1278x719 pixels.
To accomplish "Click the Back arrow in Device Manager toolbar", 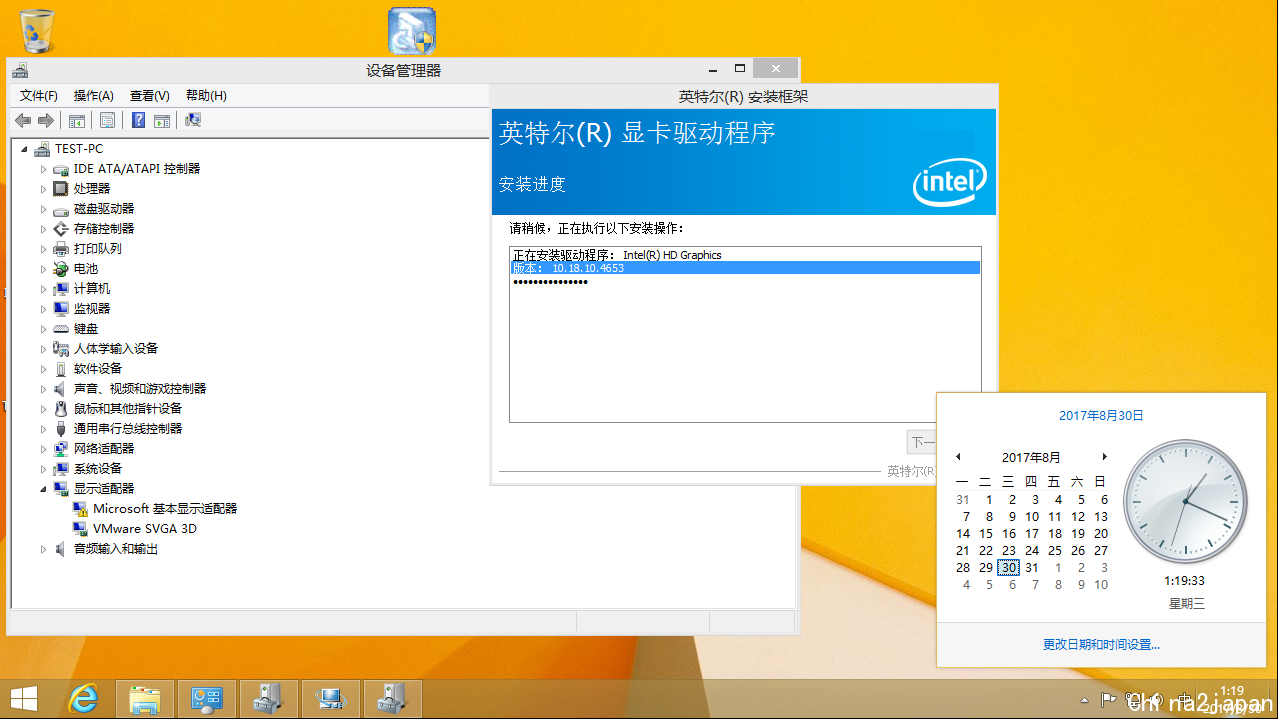I will (x=22, y=121).
